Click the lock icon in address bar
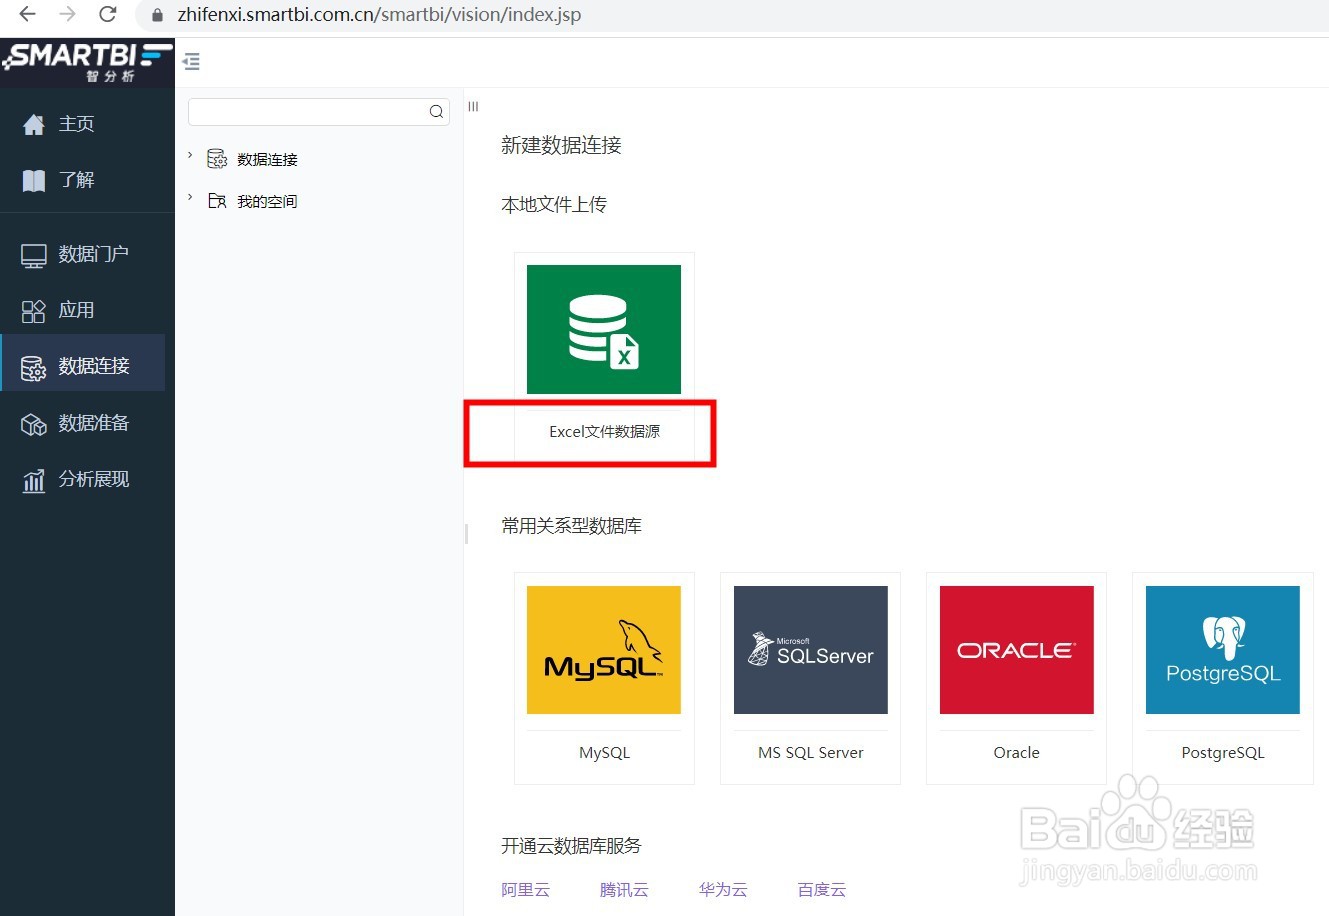 157,15
